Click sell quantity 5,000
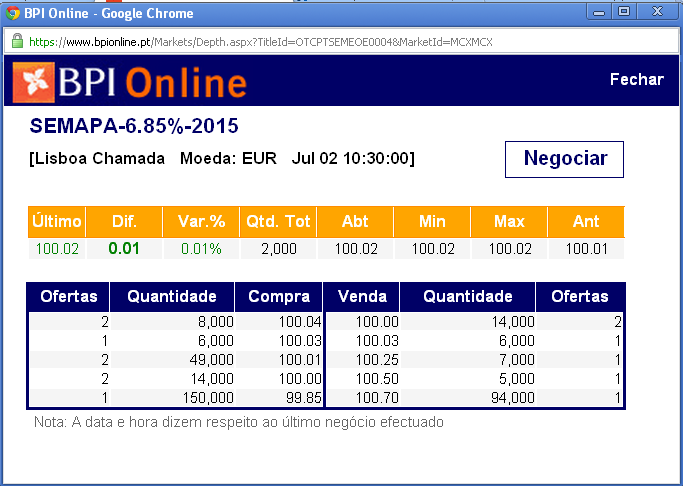Image resolution: width=683 pixels, height=486 pixels. [517, 379]
